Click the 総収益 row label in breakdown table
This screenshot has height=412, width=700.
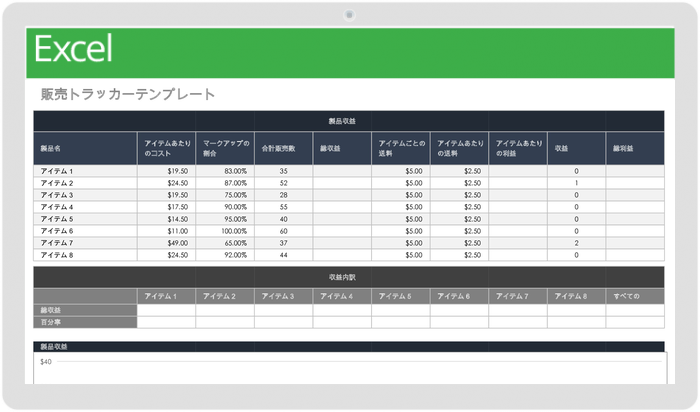tap(85, 310)
